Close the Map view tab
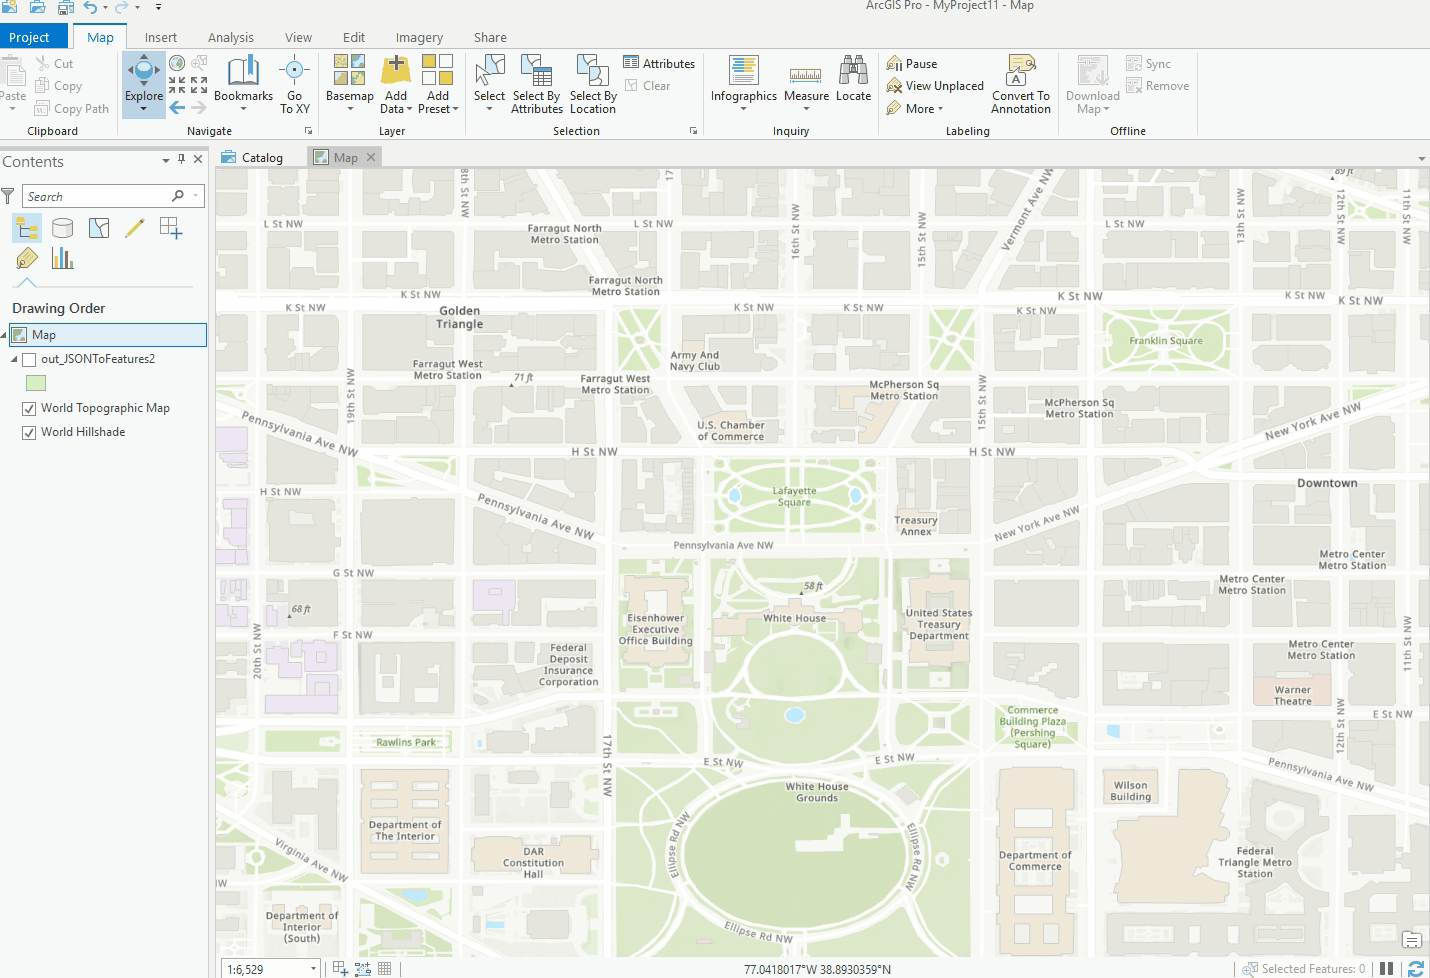The image size is (1430, 978). click(x=371, y=157)
